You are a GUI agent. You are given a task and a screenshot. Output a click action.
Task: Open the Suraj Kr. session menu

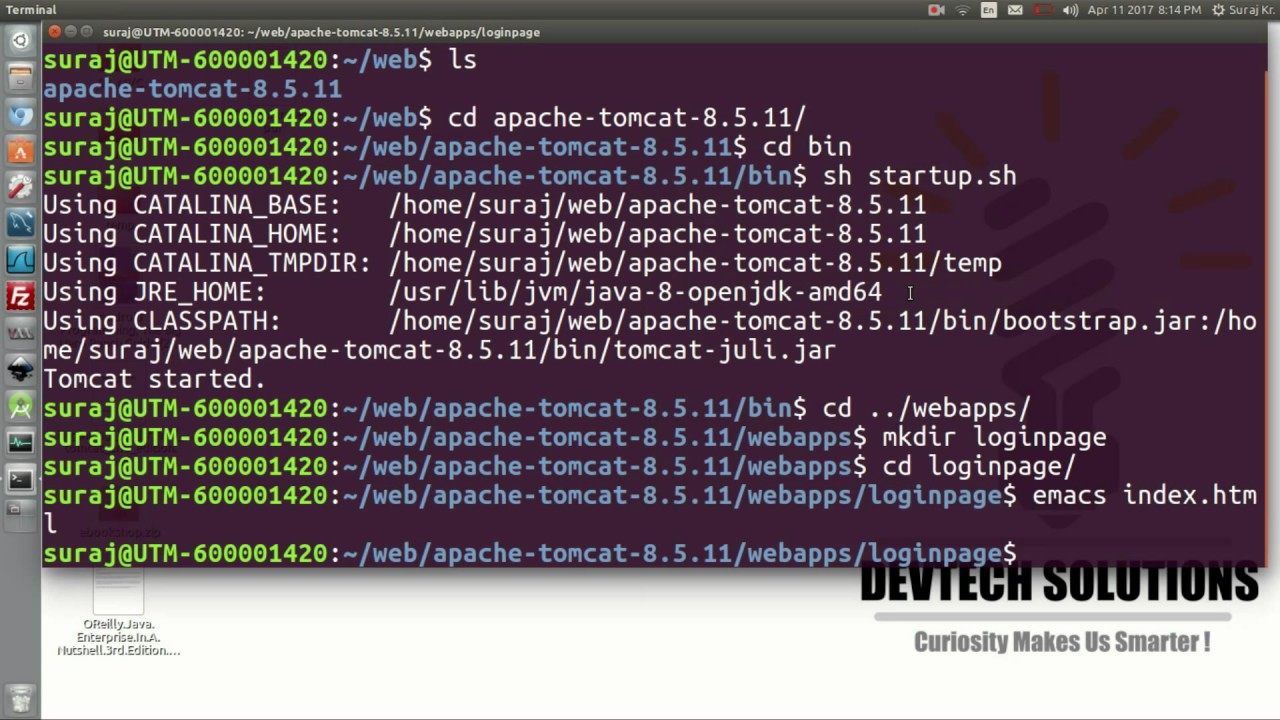point(1243,10)
